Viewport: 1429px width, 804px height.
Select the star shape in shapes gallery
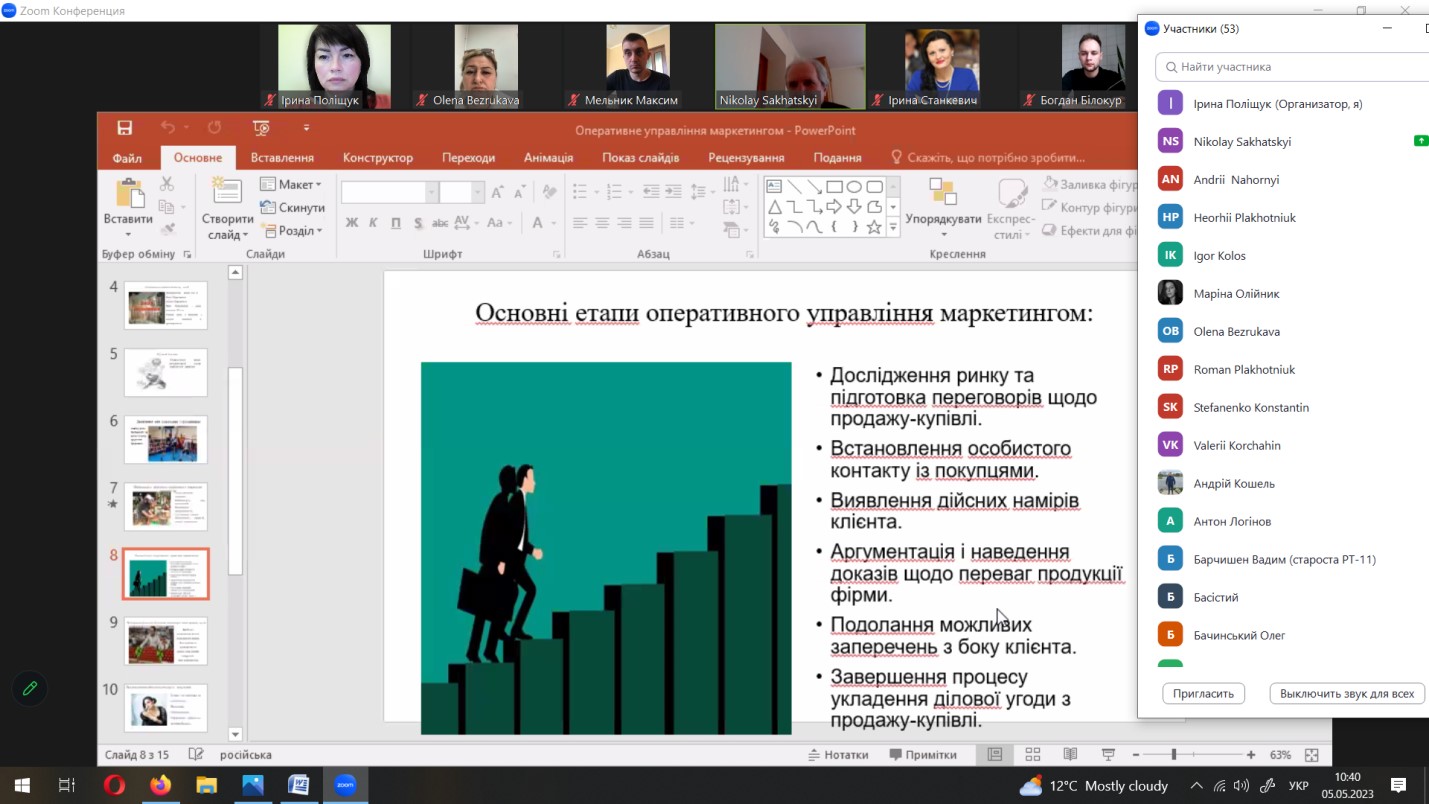pyautogui.click(x=874, y=227)
